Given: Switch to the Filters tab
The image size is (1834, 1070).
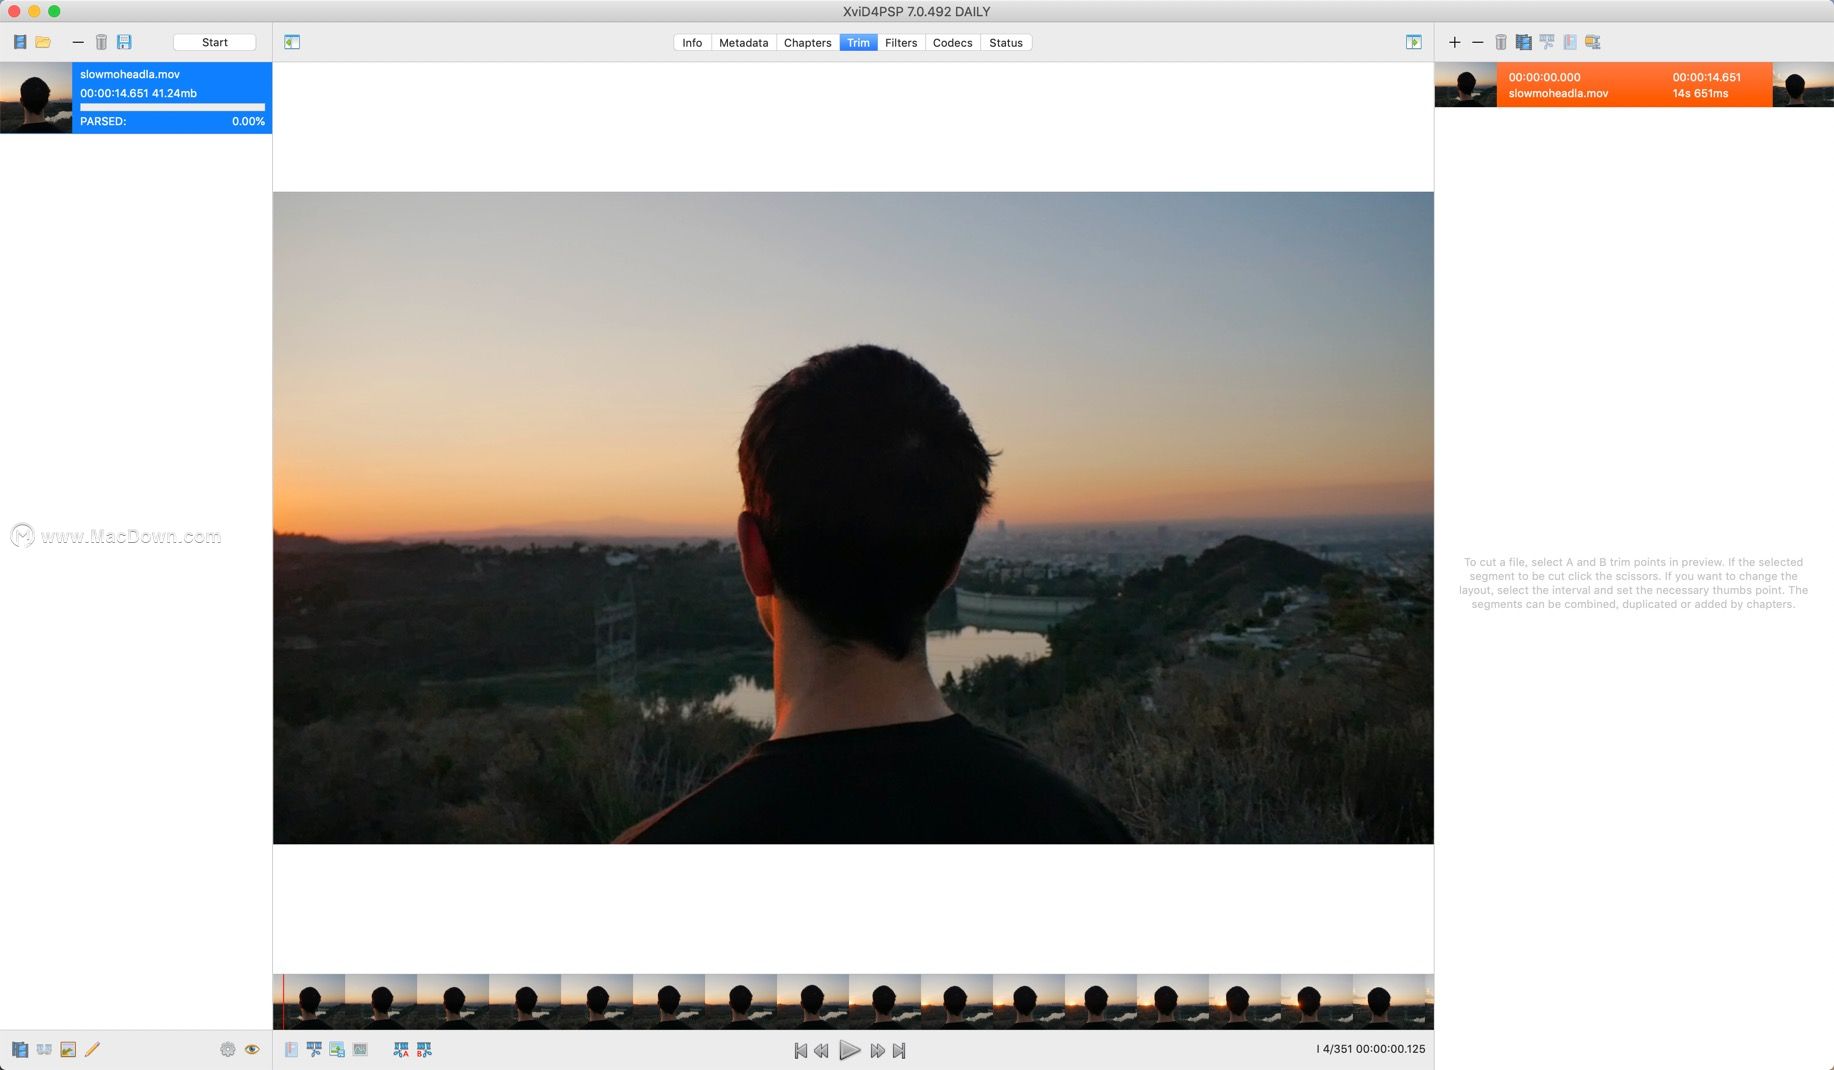Looking at the screenshot, I should click(x=900, y=42).
